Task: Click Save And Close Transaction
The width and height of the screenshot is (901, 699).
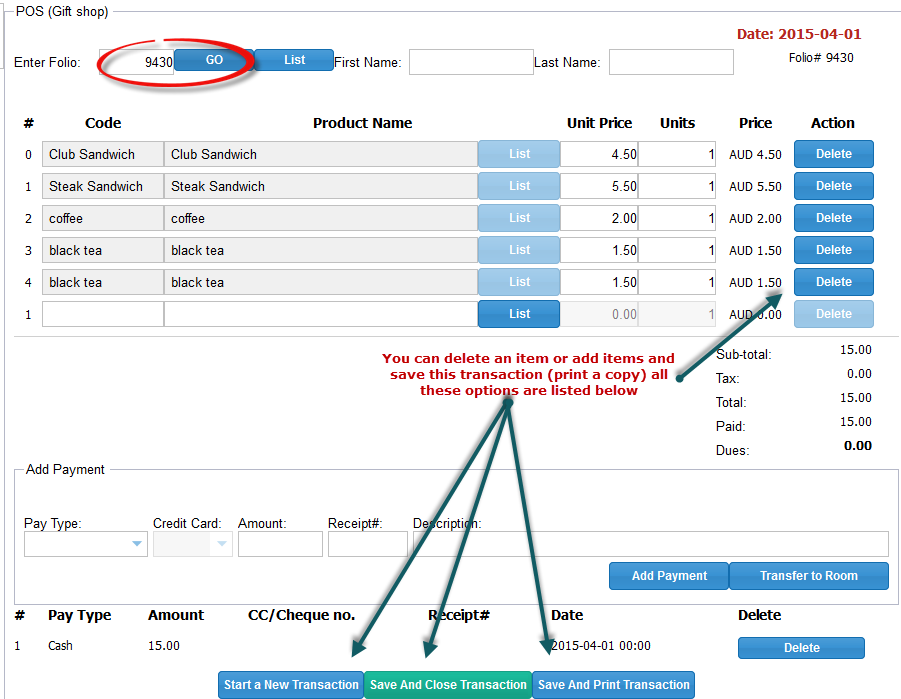Action: [x=448, y=685]
